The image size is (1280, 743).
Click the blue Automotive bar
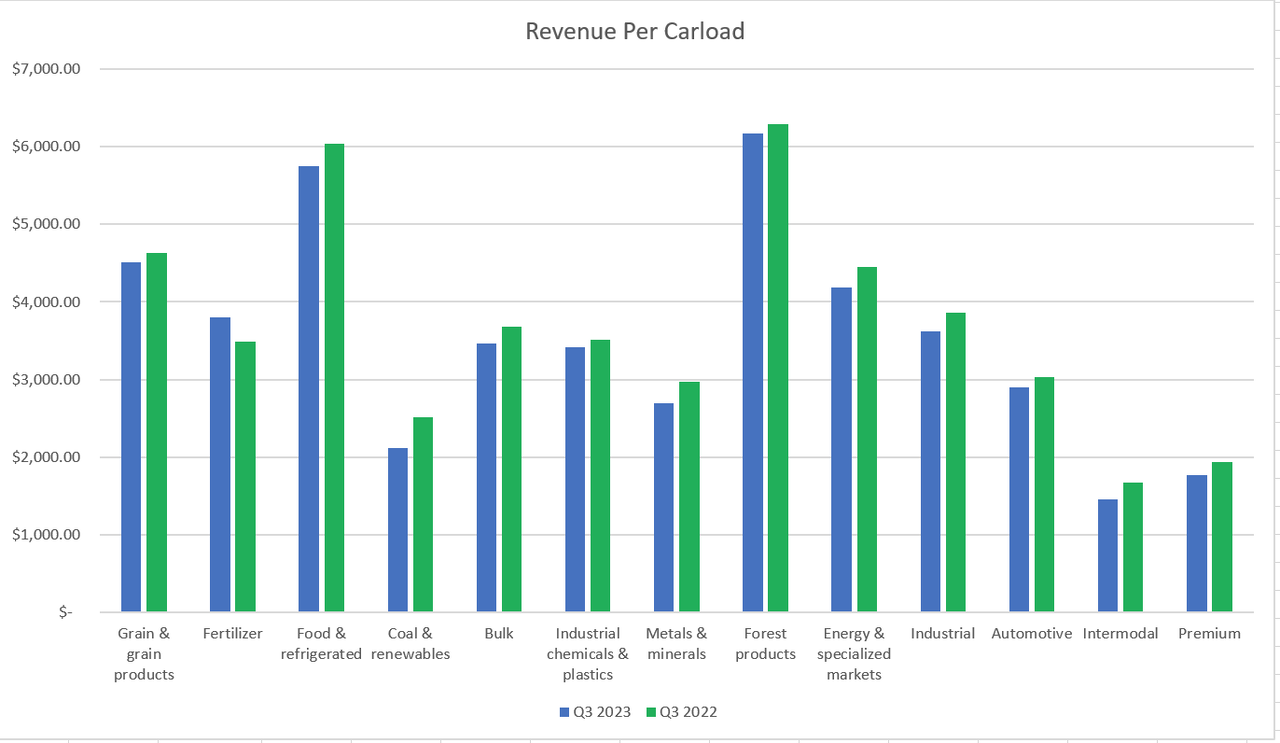1019,499
